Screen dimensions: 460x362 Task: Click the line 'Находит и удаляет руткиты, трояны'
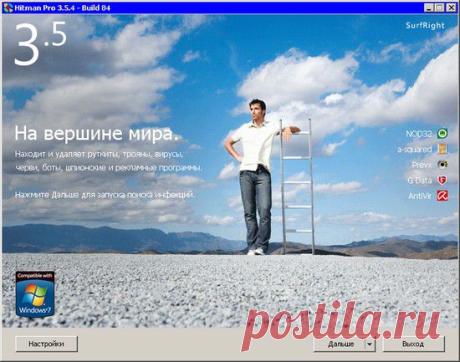[x=99, y=154]
